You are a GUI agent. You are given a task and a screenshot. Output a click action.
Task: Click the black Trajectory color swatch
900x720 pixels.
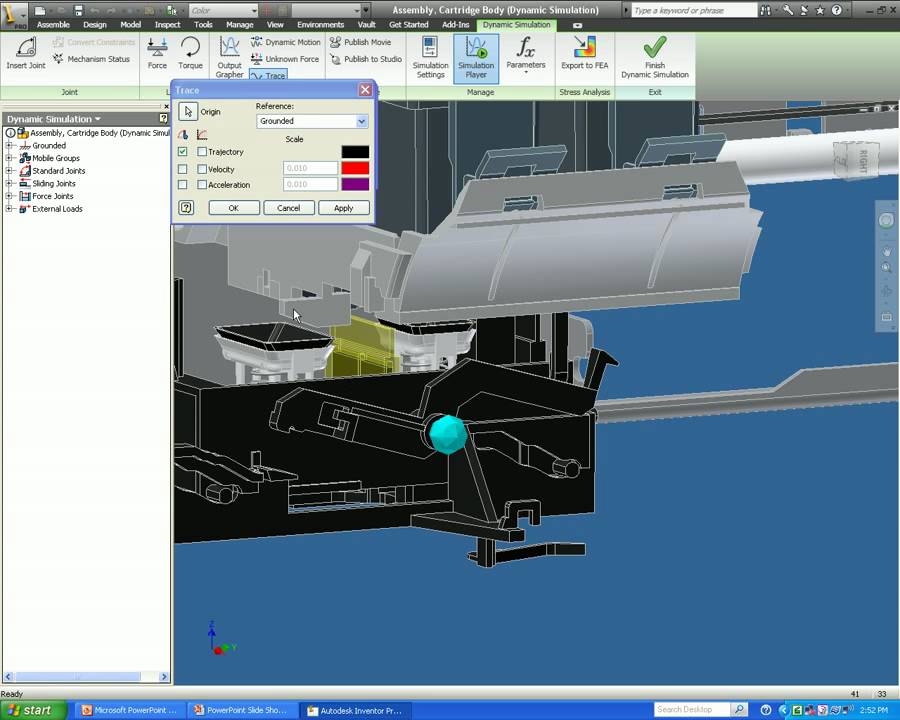355,152
